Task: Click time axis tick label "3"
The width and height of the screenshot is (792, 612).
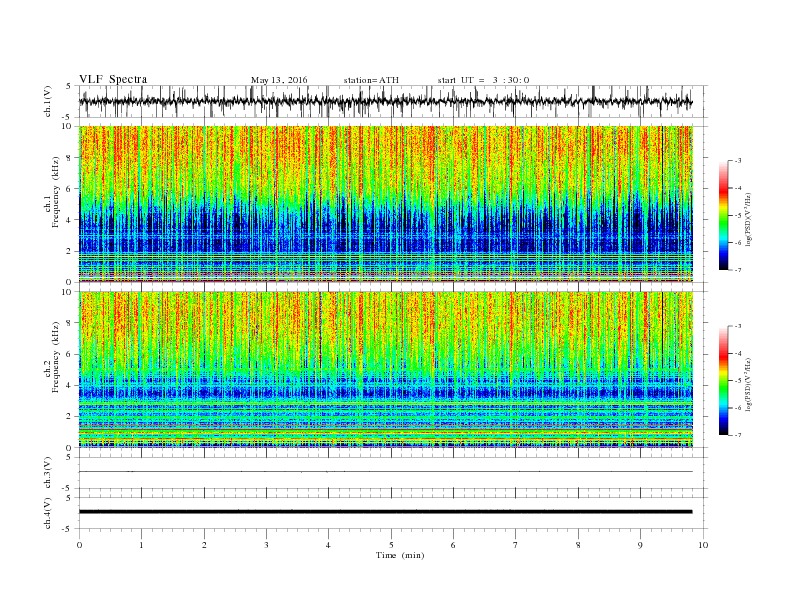Action: click(266, 545)
